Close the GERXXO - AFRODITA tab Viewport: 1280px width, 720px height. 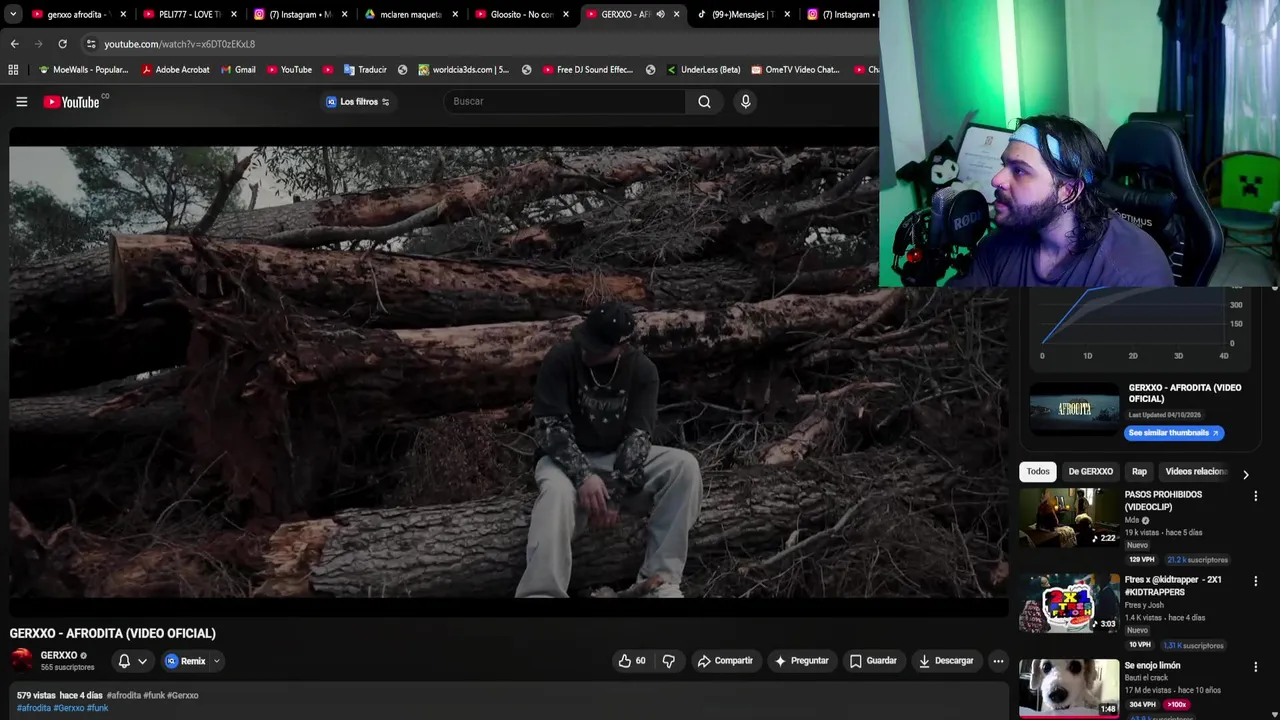[676, 14]
